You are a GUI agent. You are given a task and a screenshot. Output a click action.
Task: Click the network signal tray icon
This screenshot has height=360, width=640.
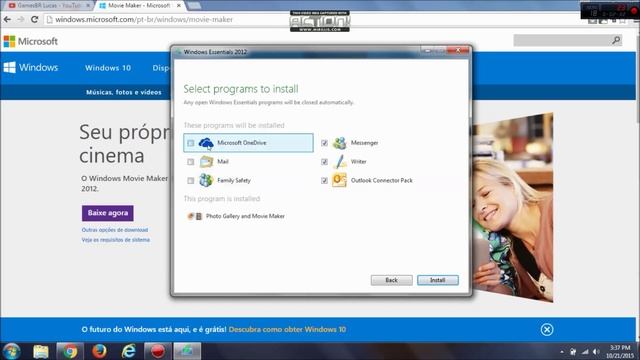click(x=585, y=352)
